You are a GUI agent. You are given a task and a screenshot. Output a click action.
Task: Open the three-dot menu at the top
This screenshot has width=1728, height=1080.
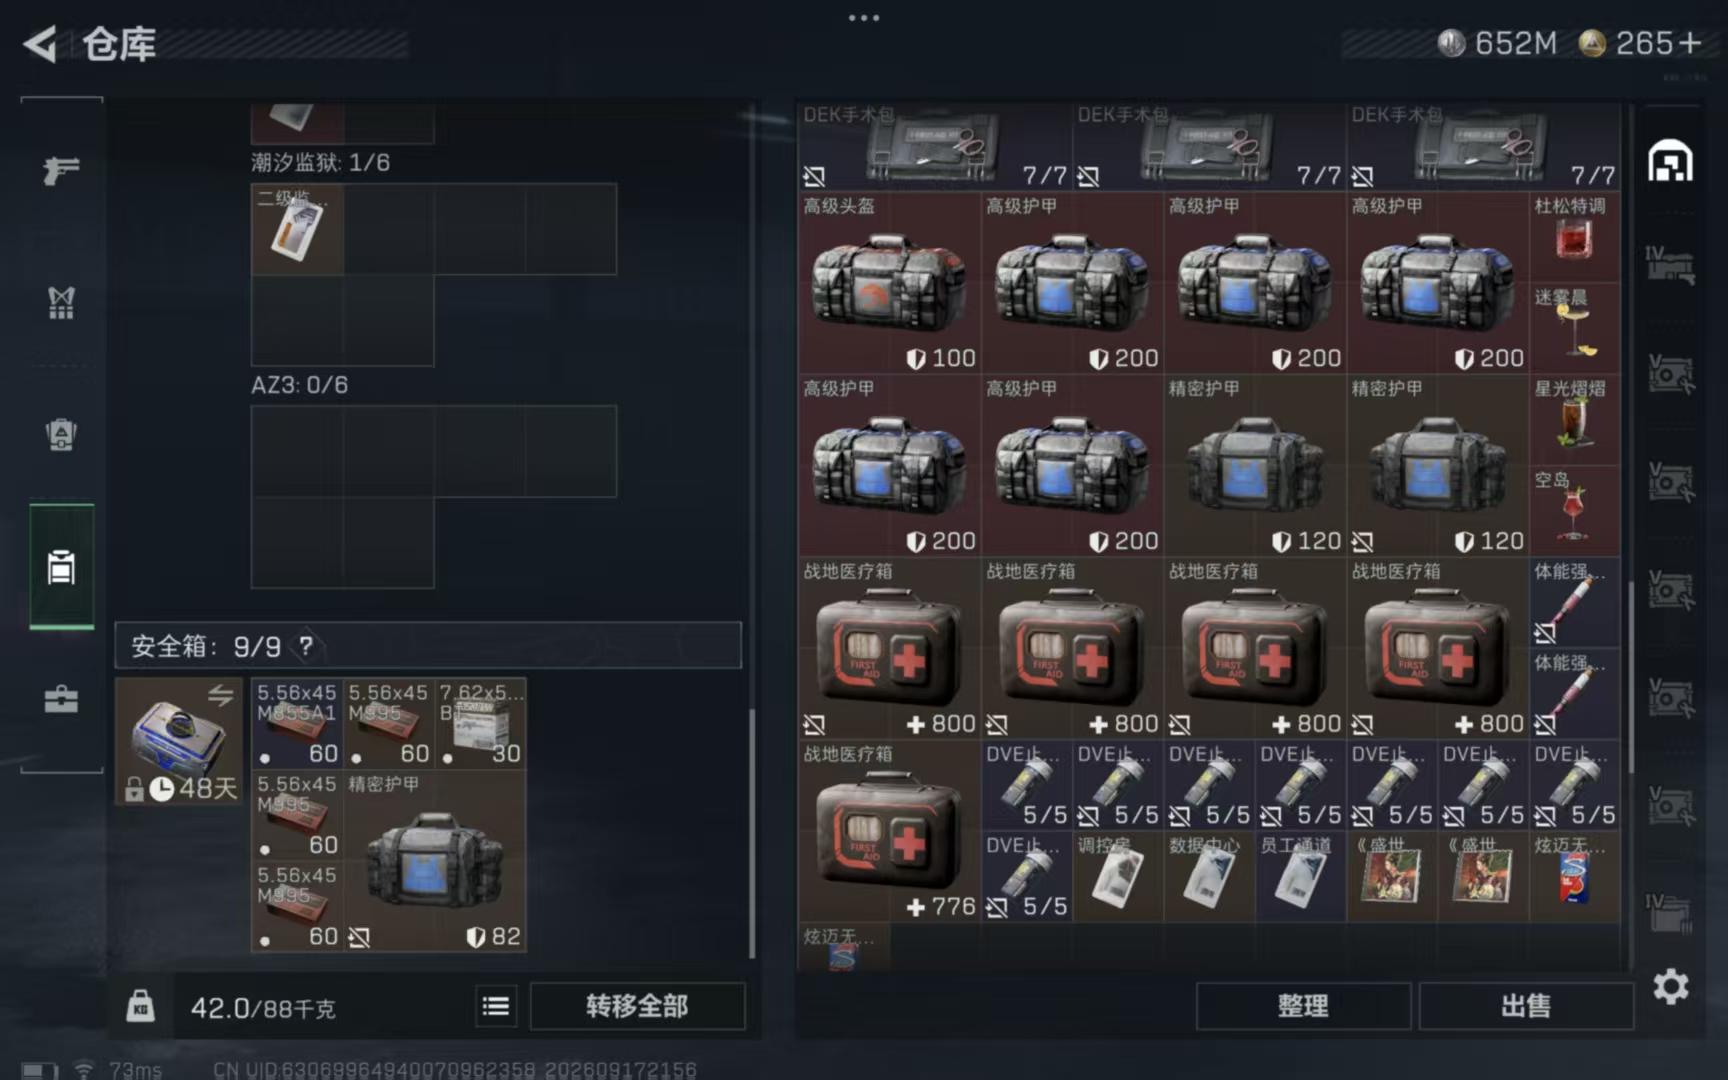click(x=864, y=17)
